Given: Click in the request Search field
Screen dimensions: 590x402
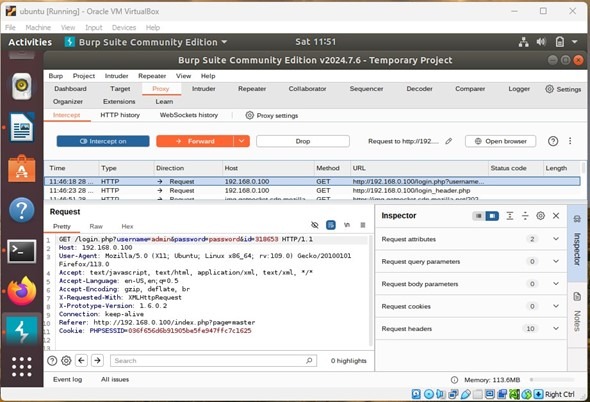Looking at the screenshot, I should [x=209, y=361].
